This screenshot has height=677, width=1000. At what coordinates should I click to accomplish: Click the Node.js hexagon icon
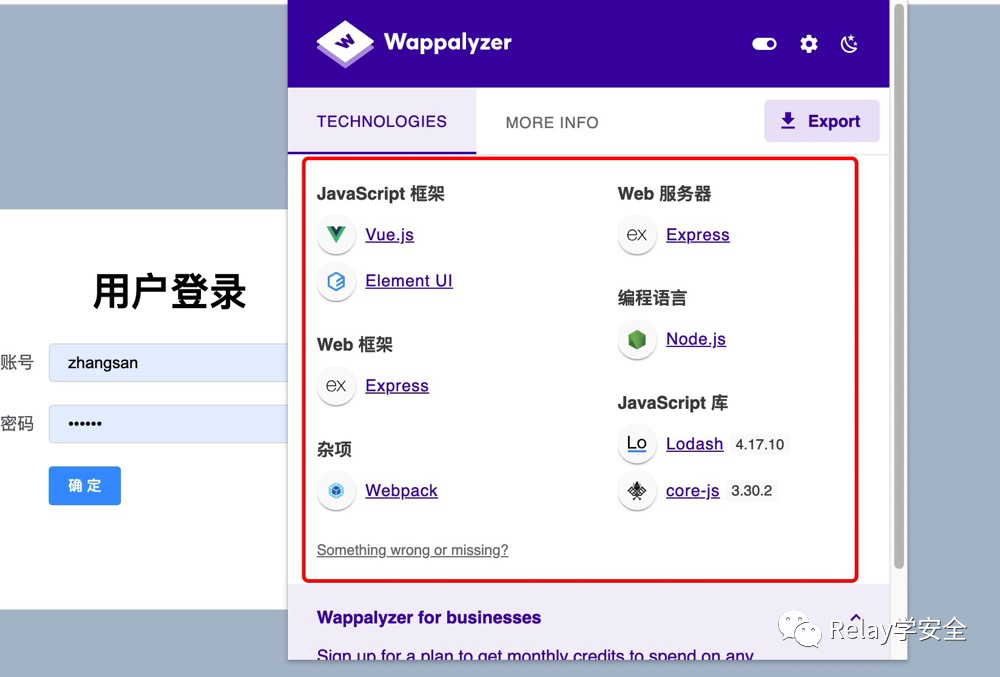coord(636,339)
